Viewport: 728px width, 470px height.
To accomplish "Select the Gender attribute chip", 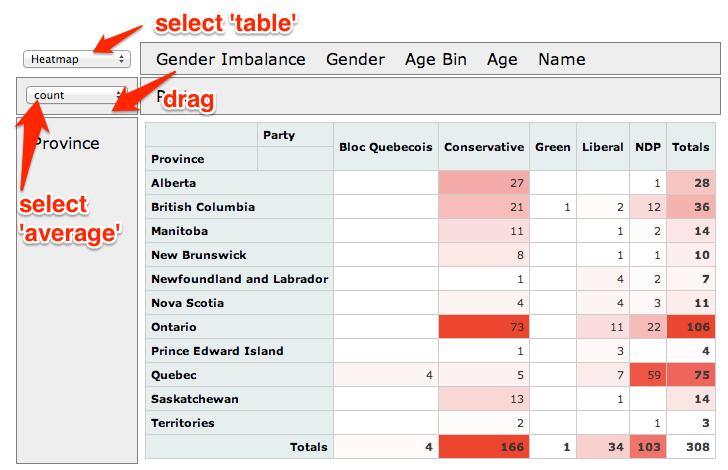I will coord(355,59).
